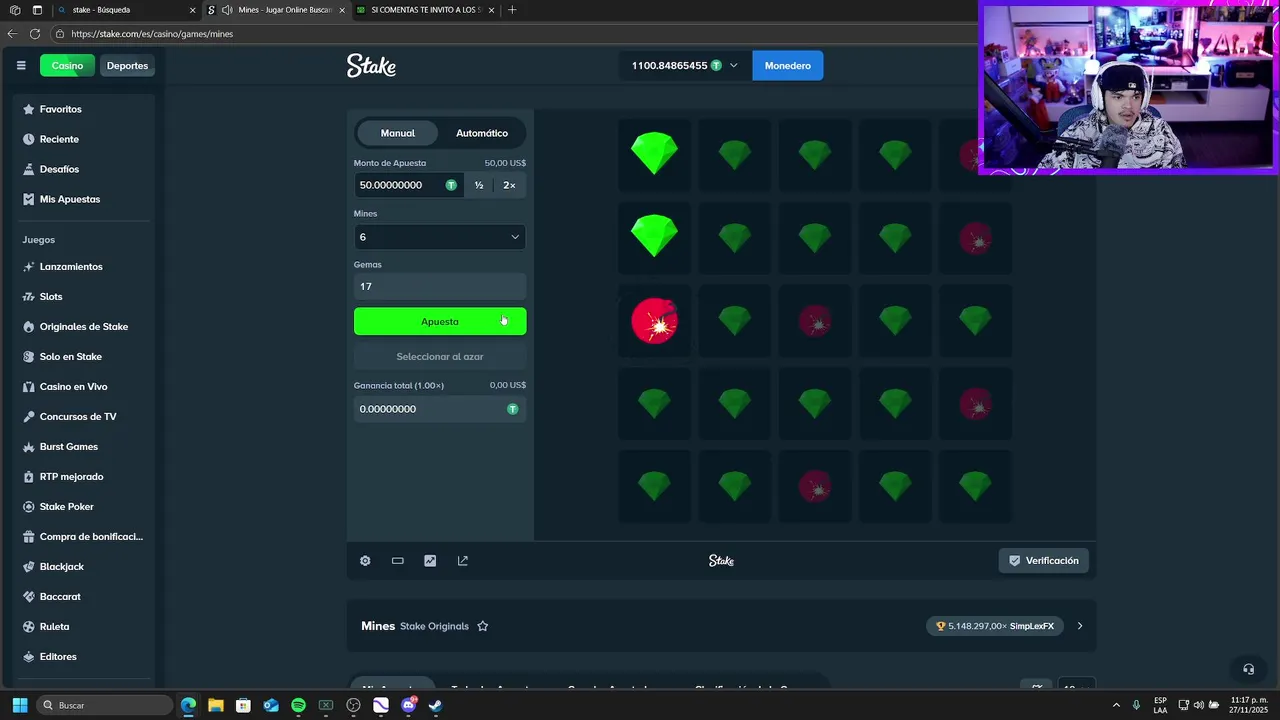Show hidden system tray icons
This screenshot has height=720, width=1280.
pos(1116,705)
